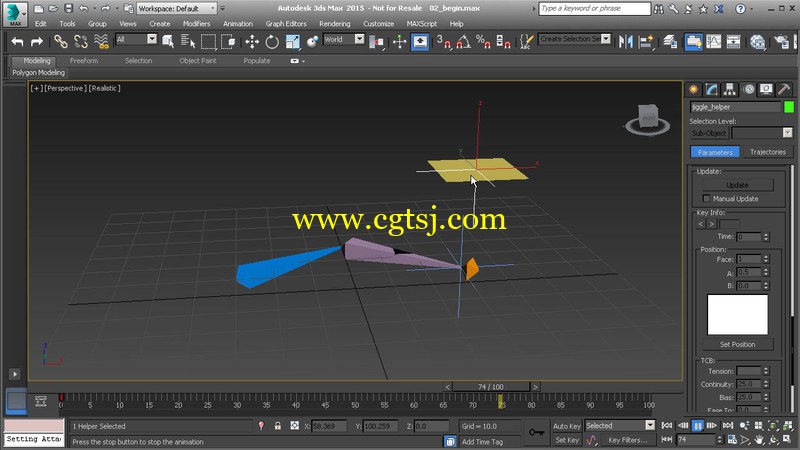
Task: Toggle Set Key mode
Action: point(567,440)
